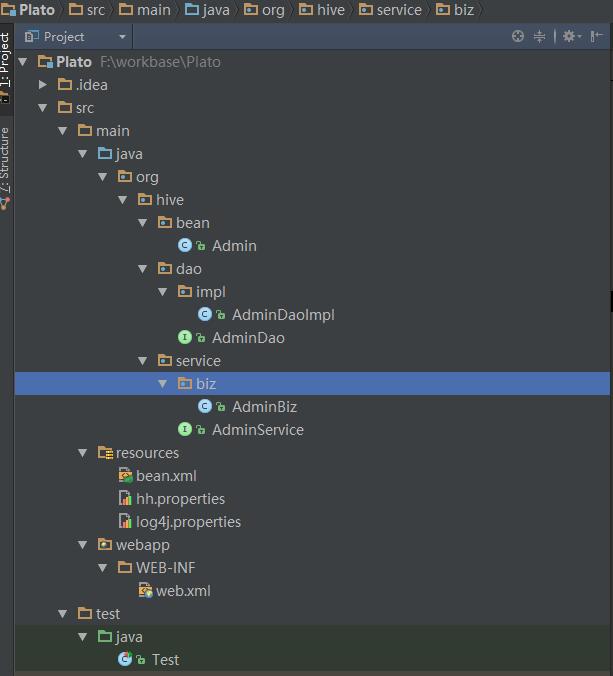Click the Admin class icon under bean
Viewport: 613px width, 676px height.
[185, 246]
